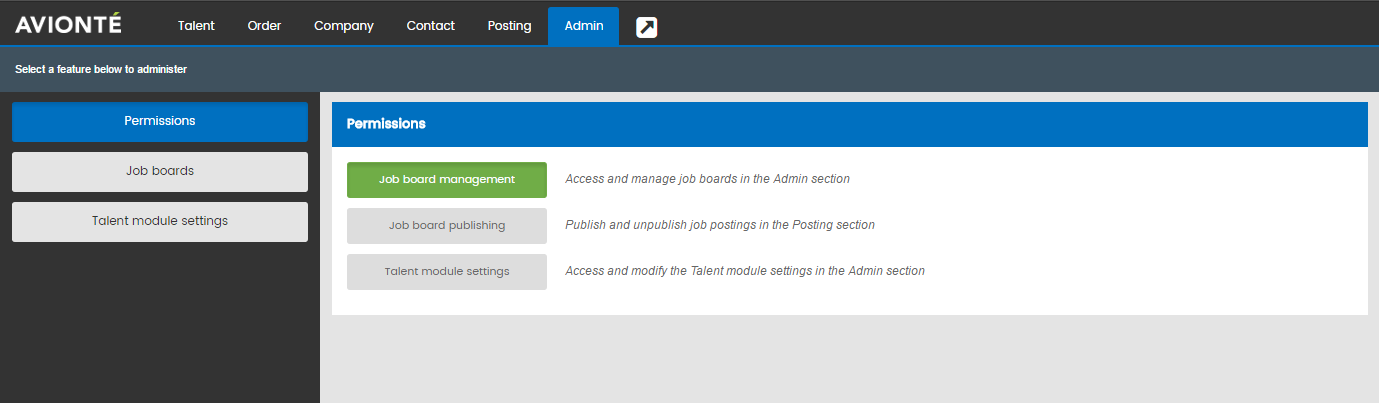Open the Posting tab

[x=509, y=26]
